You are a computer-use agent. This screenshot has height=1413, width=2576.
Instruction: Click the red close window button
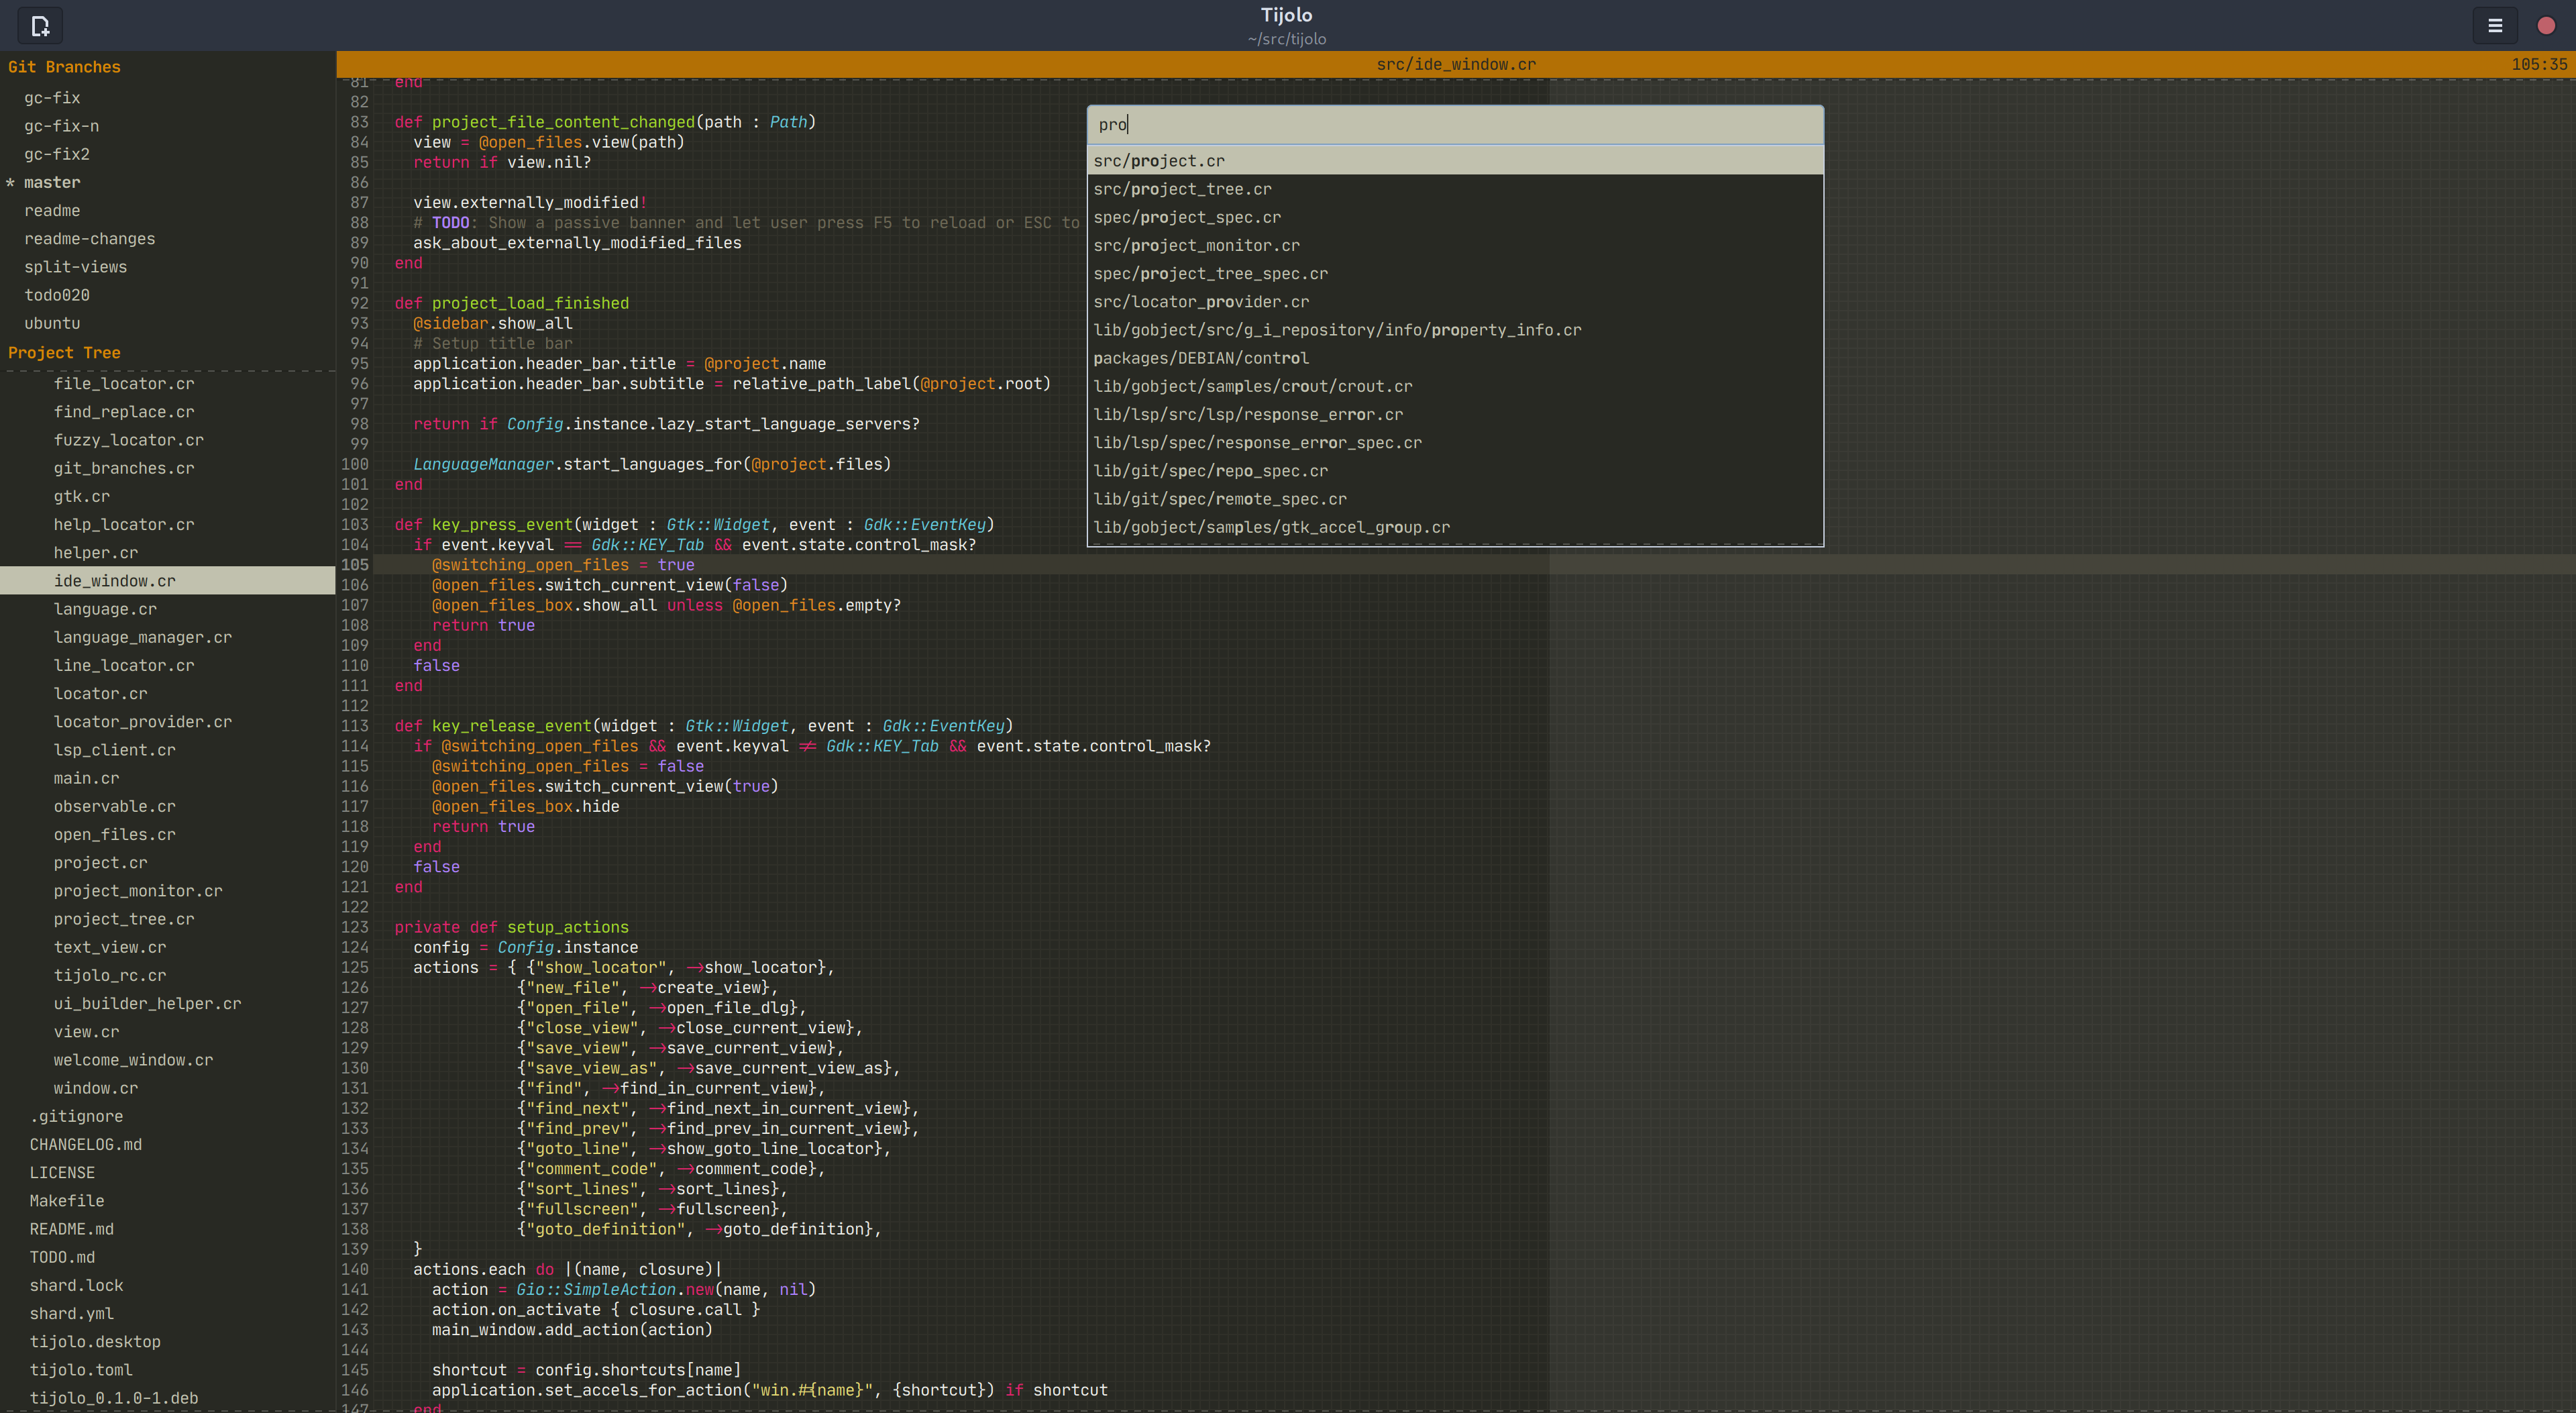(2546, 26)
